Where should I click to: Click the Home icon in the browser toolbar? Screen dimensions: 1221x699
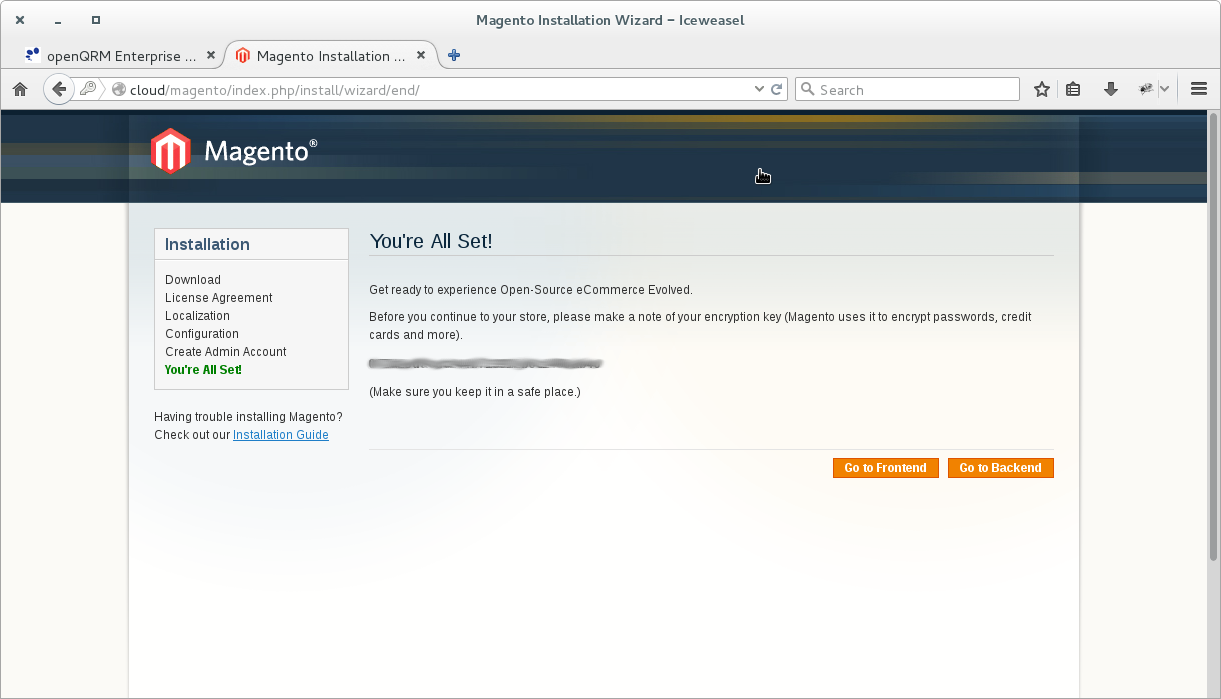[20, 89]
